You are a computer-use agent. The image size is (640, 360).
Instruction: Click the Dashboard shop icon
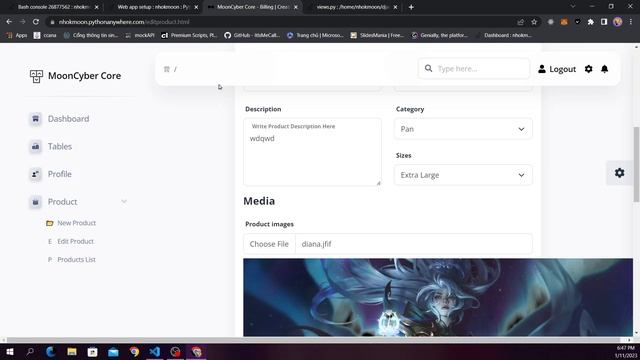click(x=36, y=119)
